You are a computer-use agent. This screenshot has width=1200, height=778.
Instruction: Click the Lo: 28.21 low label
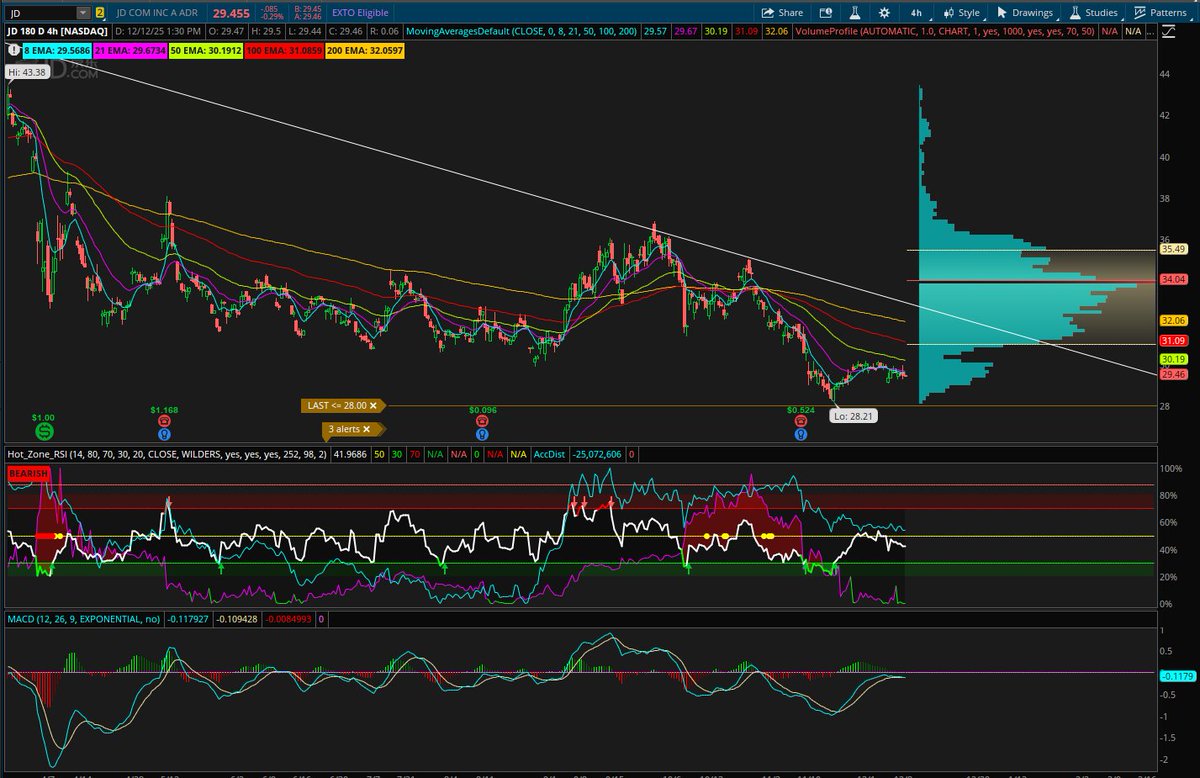(854, 414)
